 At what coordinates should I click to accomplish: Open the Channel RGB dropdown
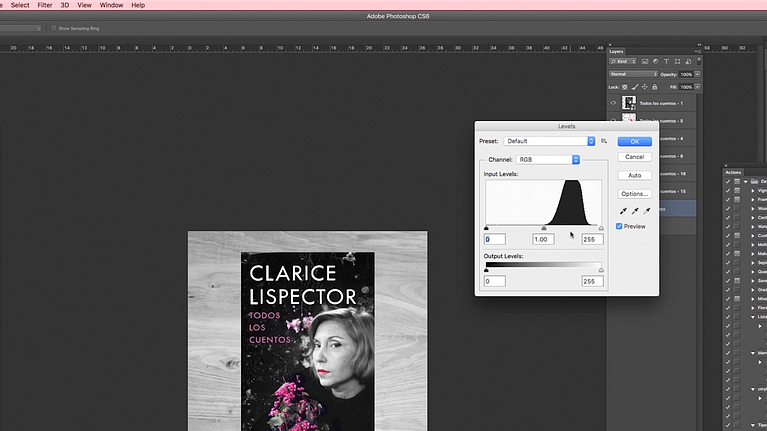click(x=548, y=159)
